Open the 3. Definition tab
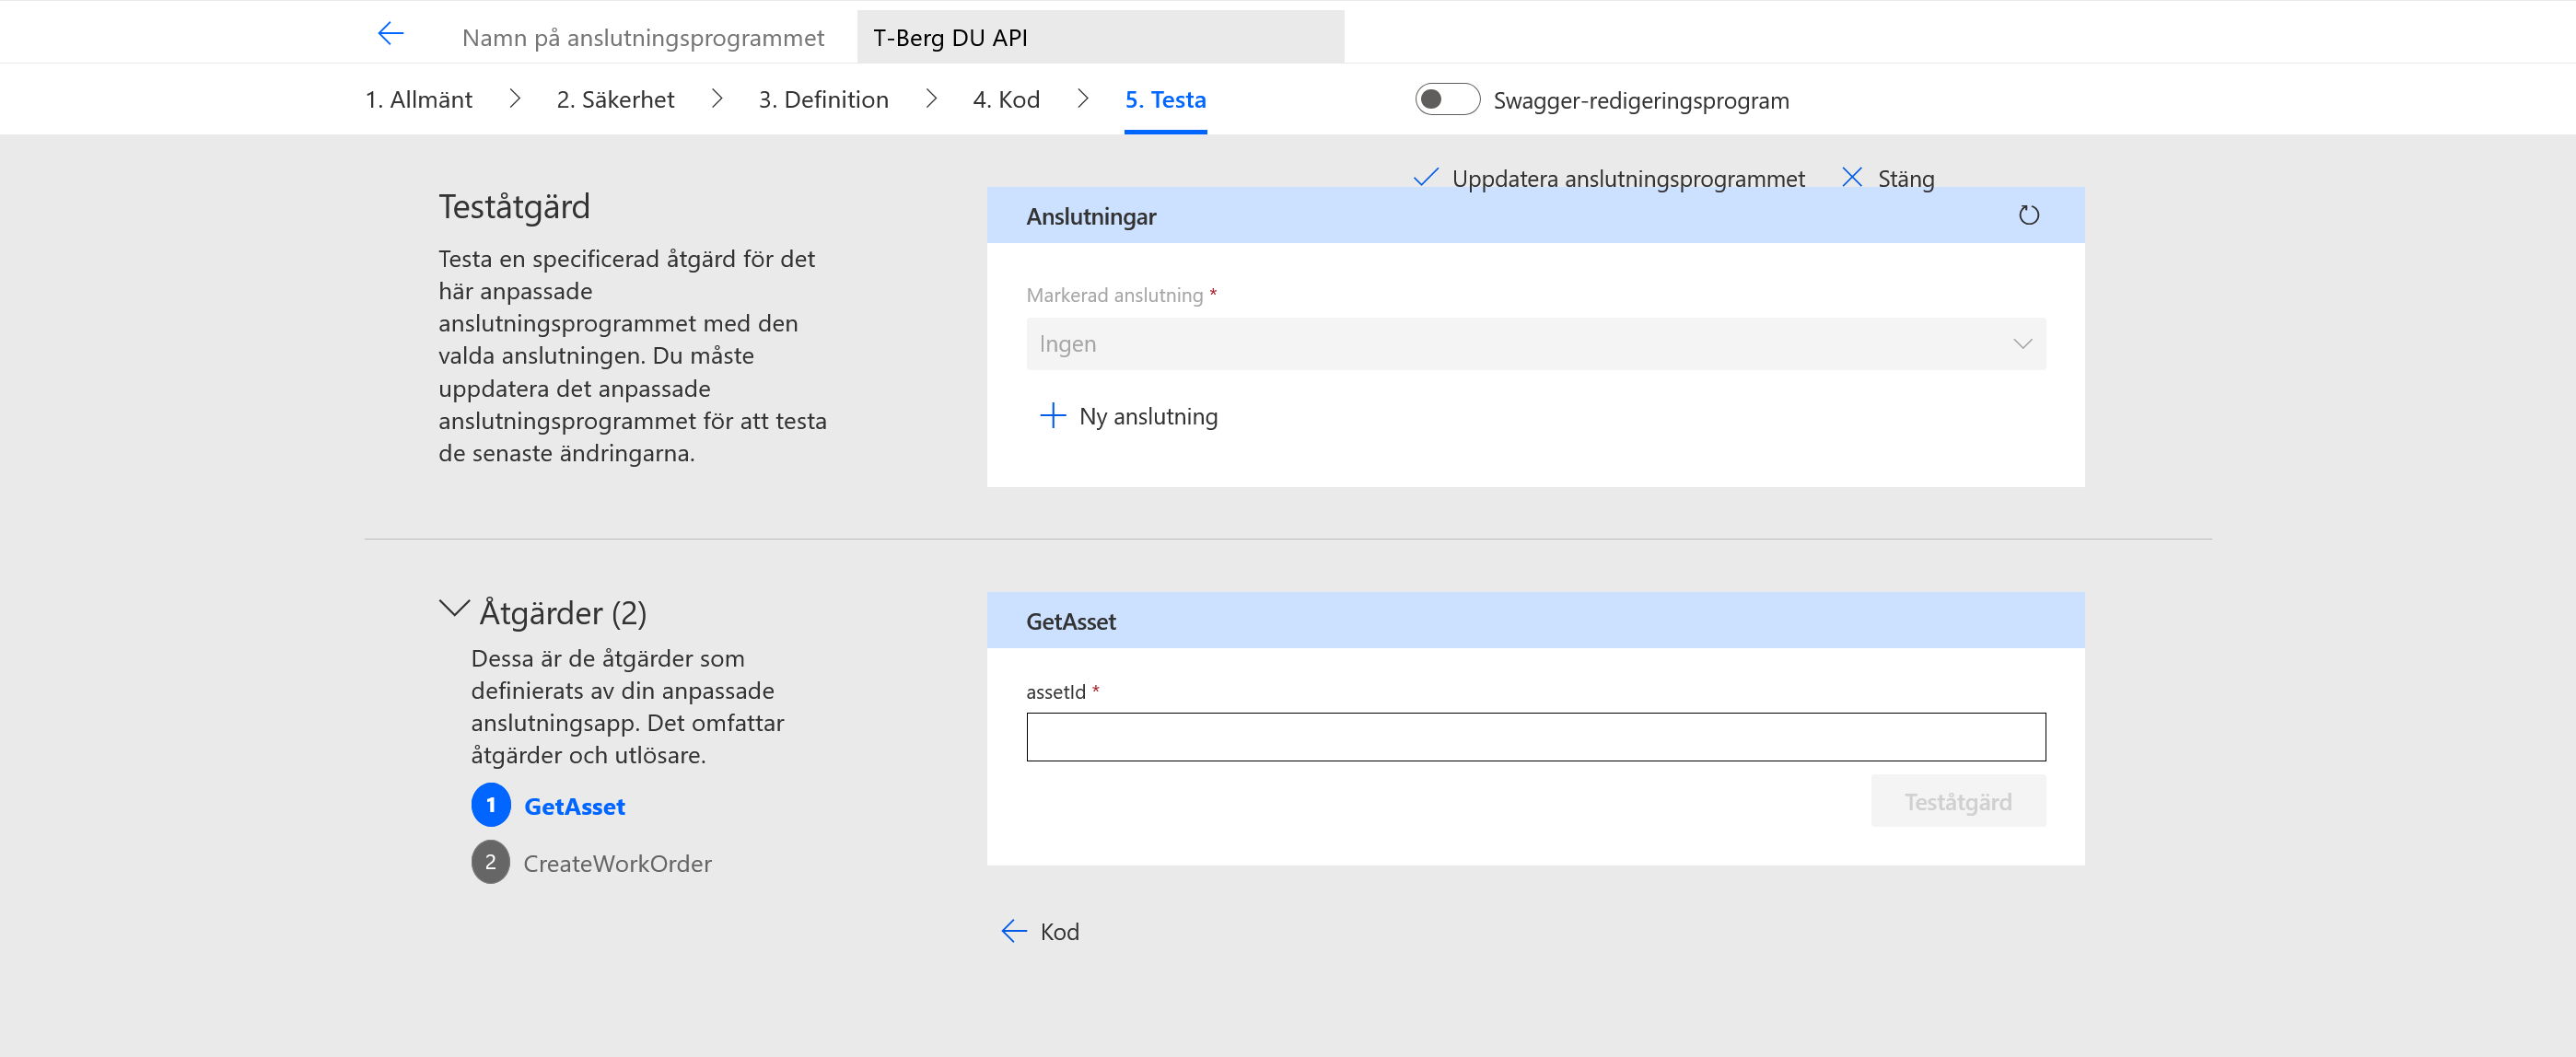 pyautogui.click(x=823, y=99)
